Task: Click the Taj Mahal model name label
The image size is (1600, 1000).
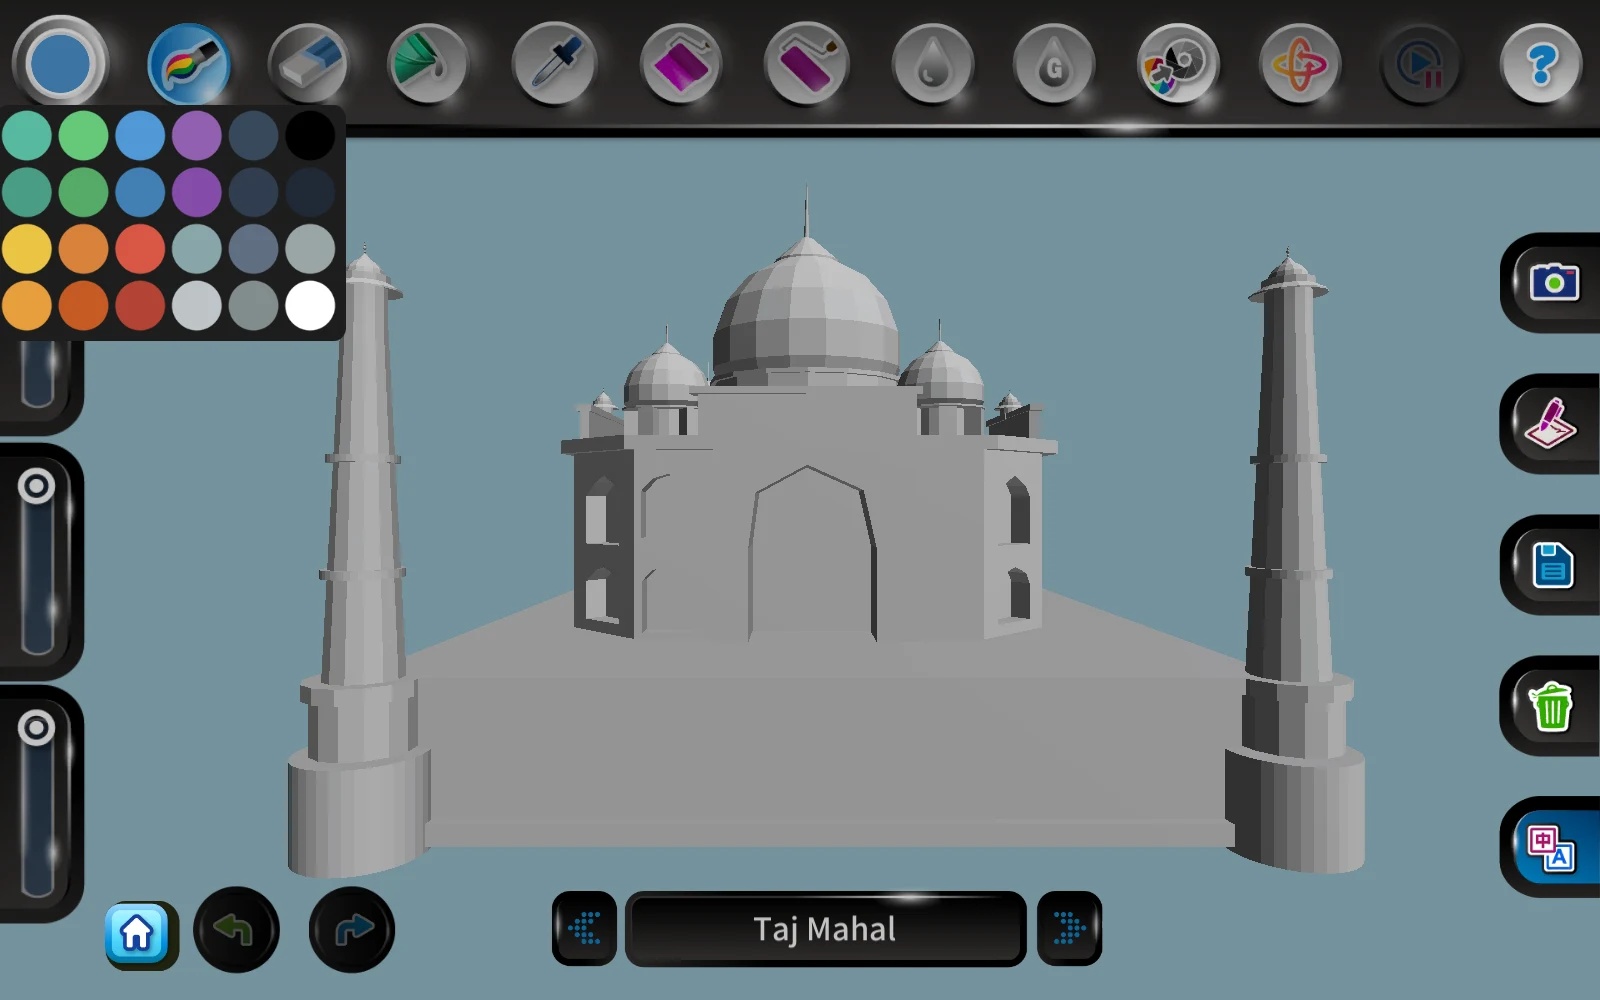Action: pyautogui.click(x=825, y=929)
